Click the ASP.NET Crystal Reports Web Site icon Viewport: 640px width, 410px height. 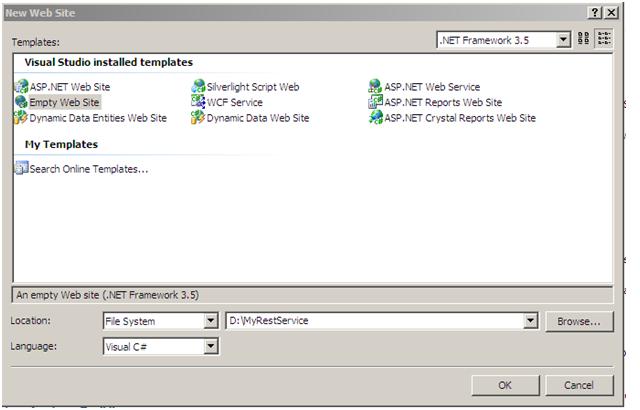coord(375,117)
